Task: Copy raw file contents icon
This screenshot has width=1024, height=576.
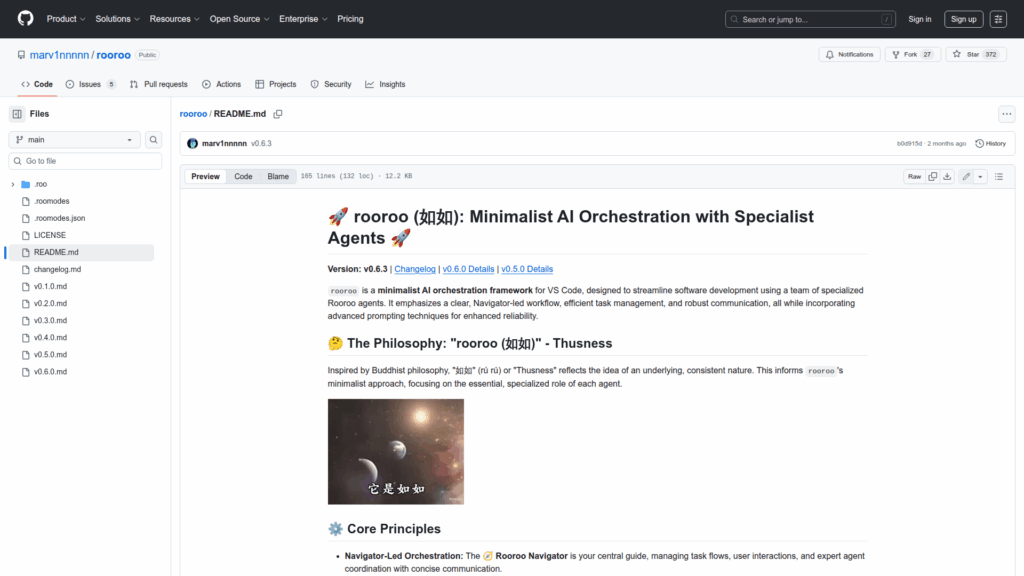Action: 932,176
